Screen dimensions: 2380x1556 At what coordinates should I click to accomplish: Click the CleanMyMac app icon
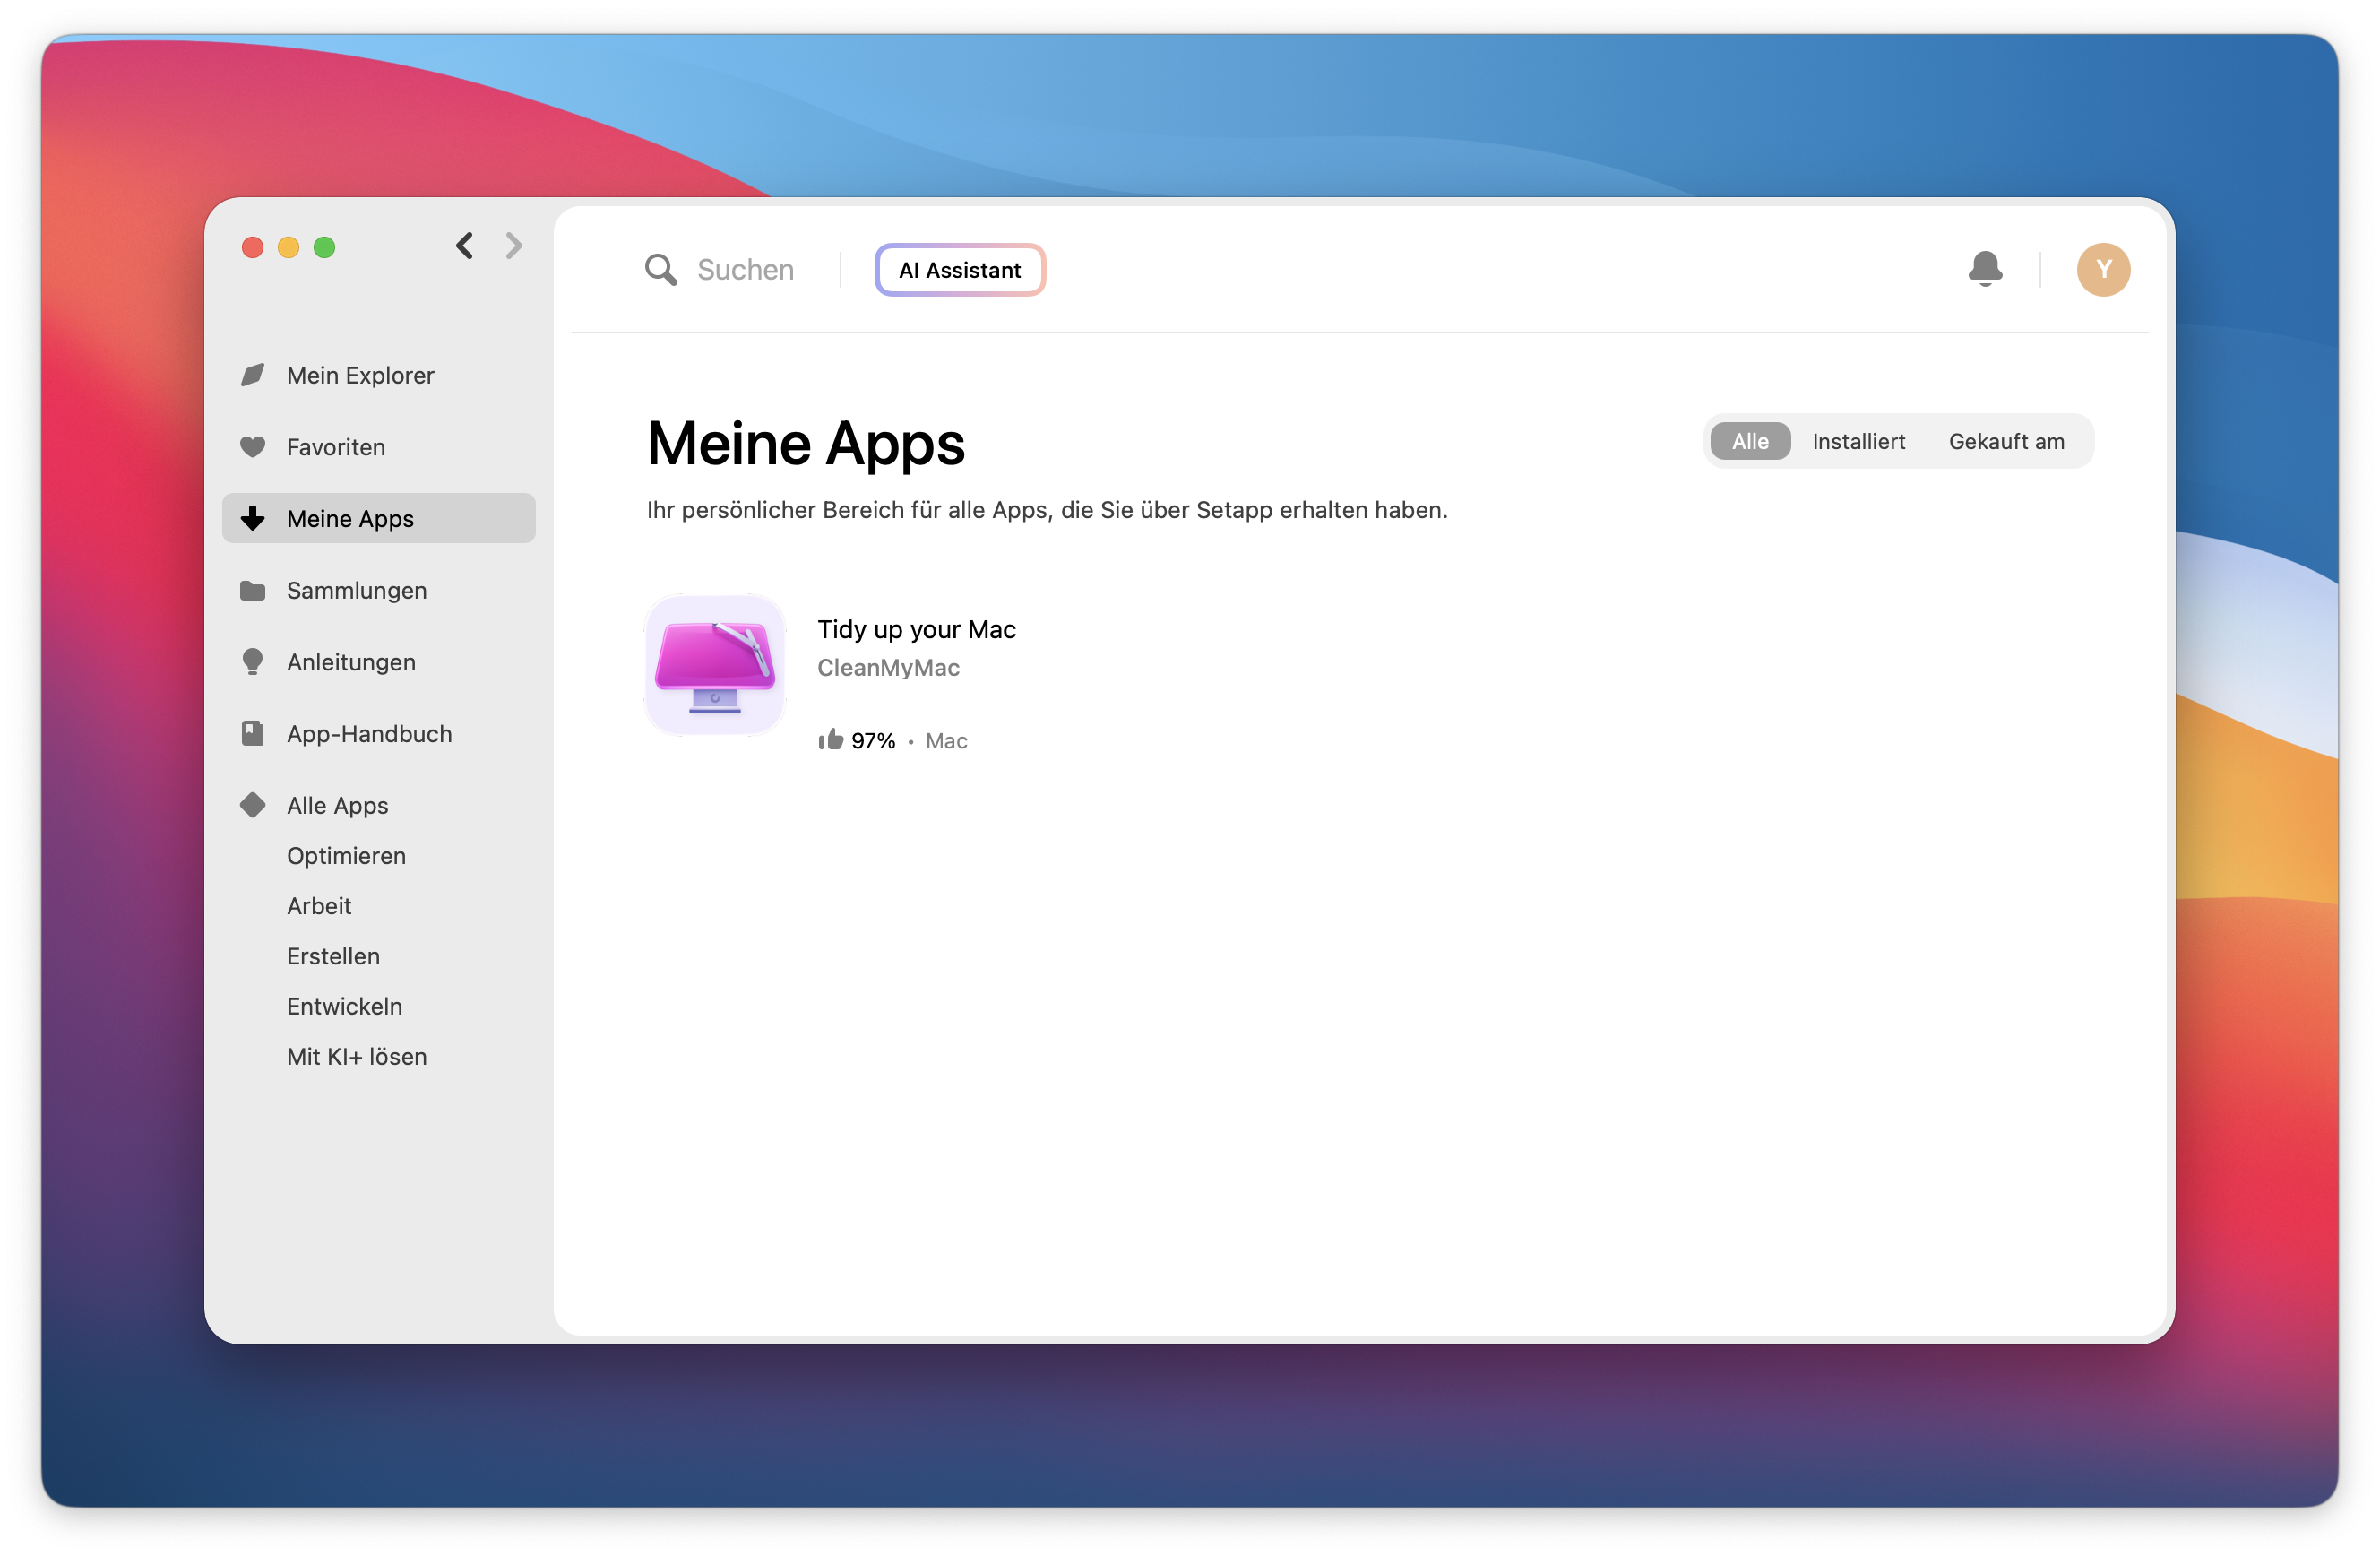click(x=715, y=665)
